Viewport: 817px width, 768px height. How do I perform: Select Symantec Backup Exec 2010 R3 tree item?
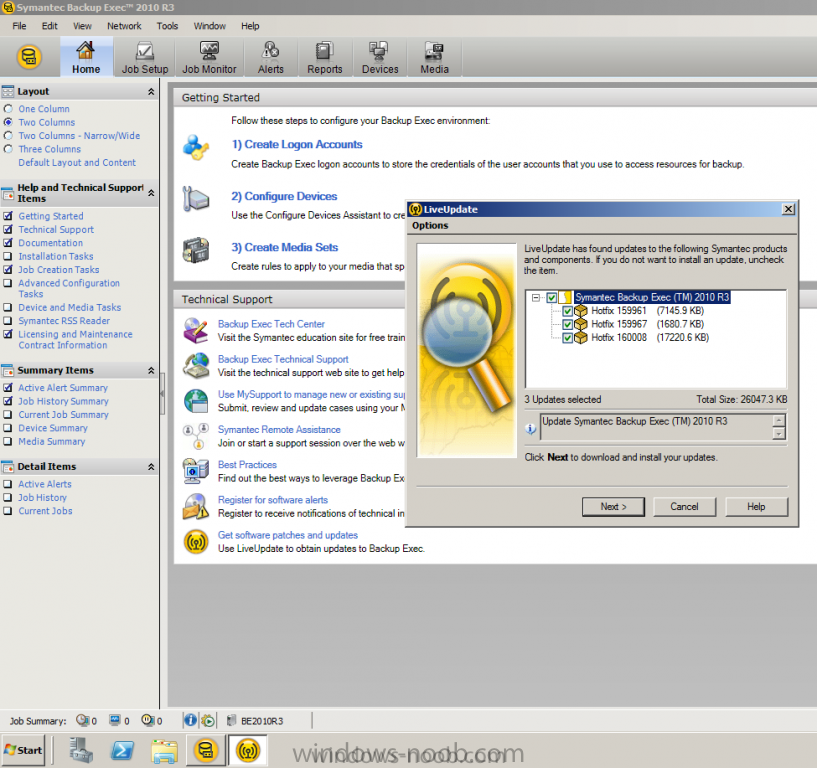point(652,298)
